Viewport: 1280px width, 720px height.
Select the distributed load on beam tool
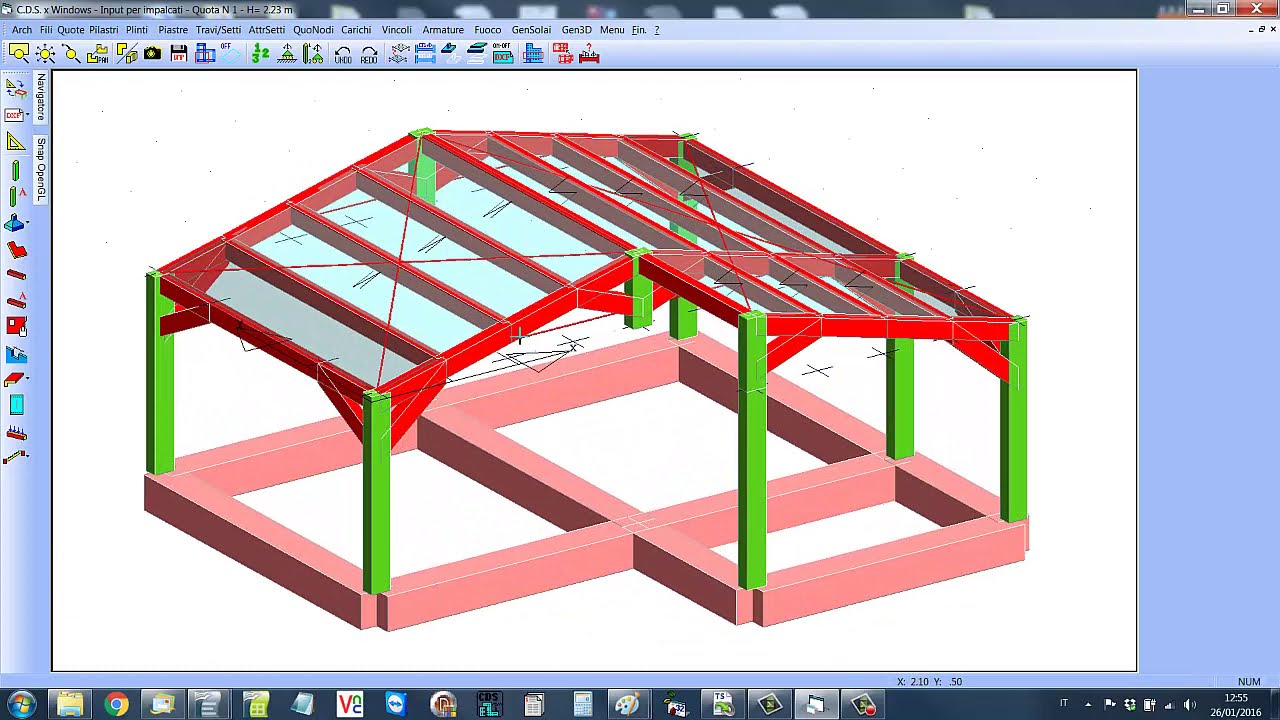[16, 433]
